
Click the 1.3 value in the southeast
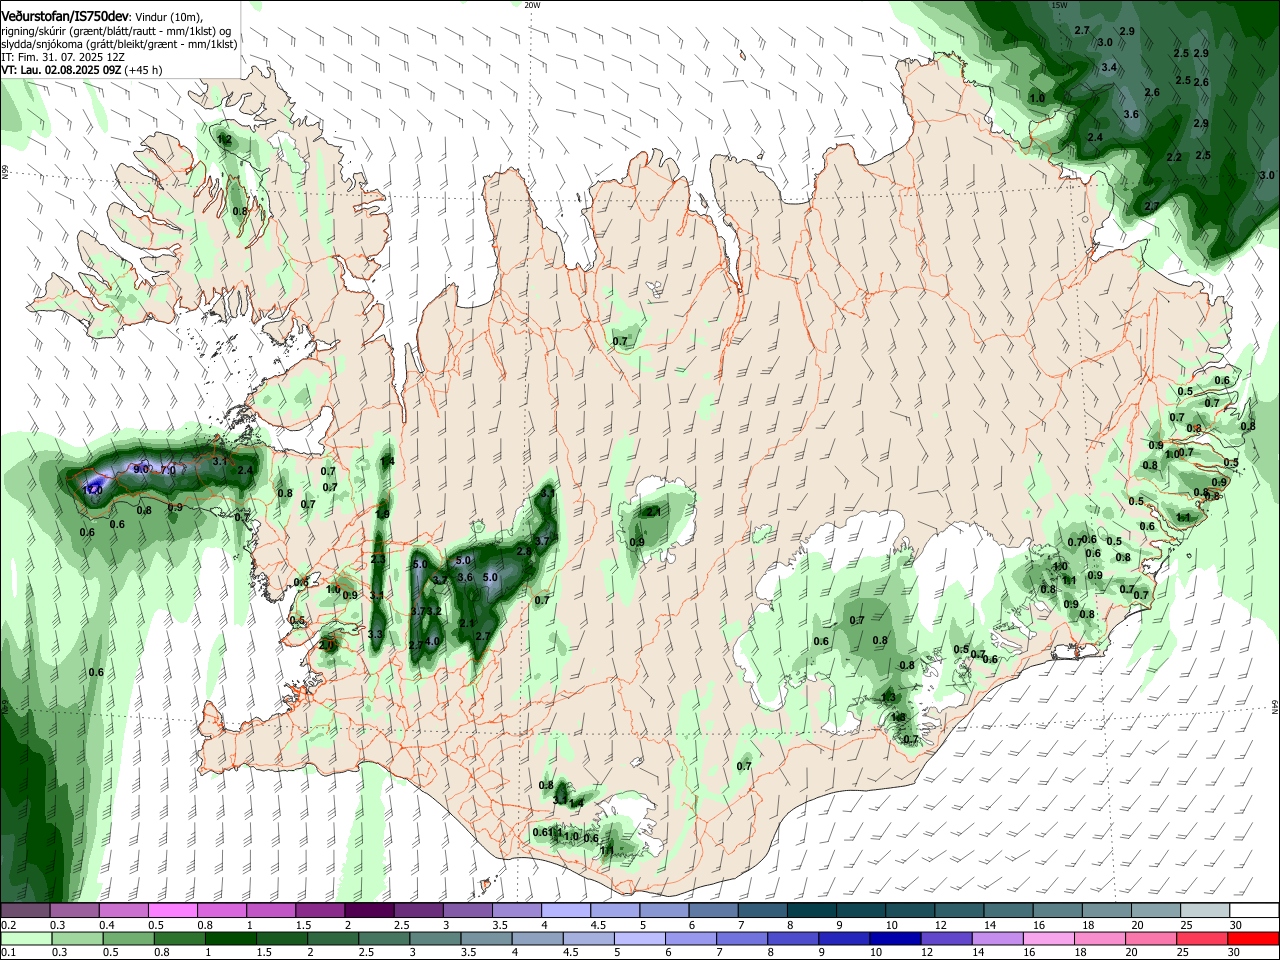(888, 698)
